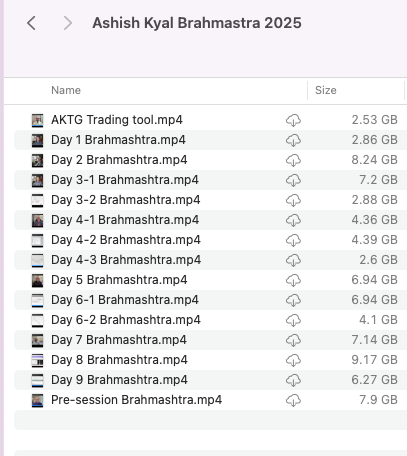Select file Day 4-3 Brahmashtra.mp4
Viewport: 407px width, 456px height.
click(x=210, y=260)
